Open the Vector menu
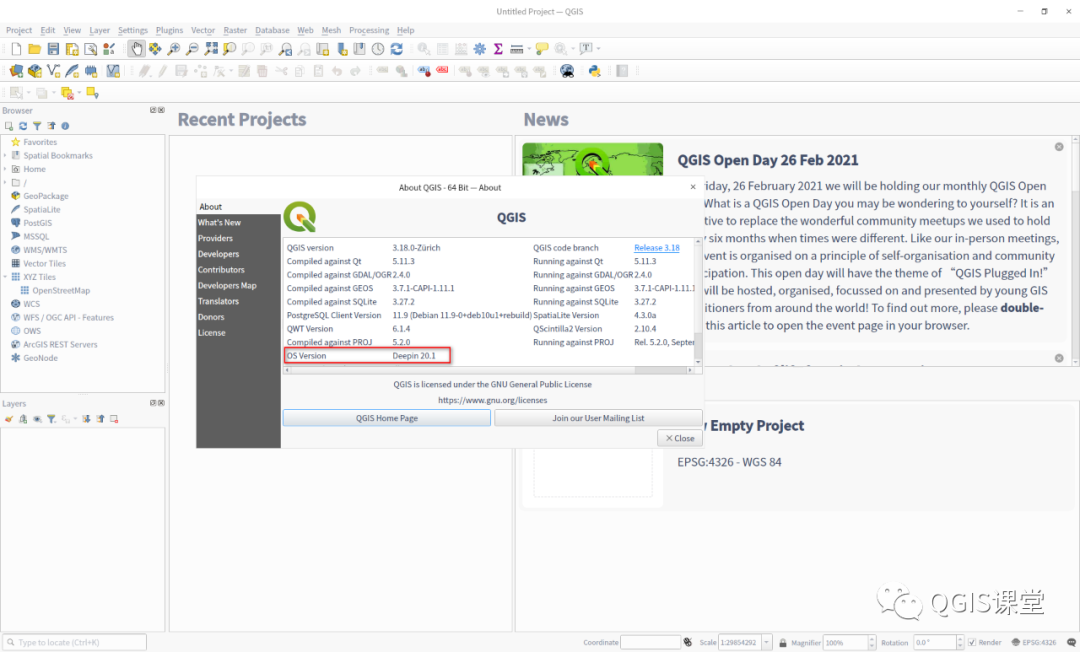Screen dimensions: 1080x652 click(203, 30)
